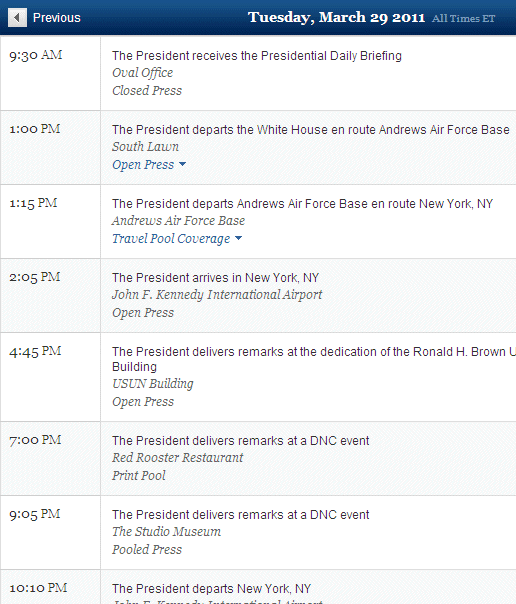Select the departs White House event title
This screenshot has height=604, width=516.
pyautogui.click(x=311, y=130)
